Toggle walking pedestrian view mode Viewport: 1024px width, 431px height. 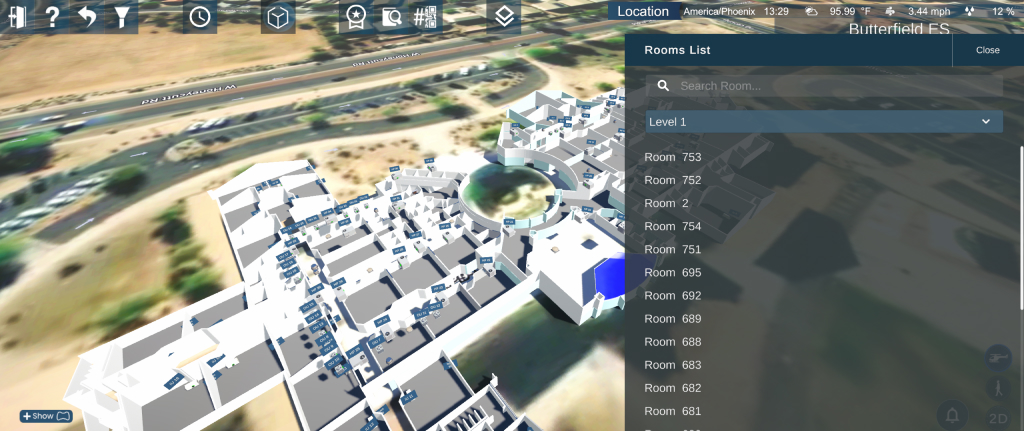(x=997, y=387)
